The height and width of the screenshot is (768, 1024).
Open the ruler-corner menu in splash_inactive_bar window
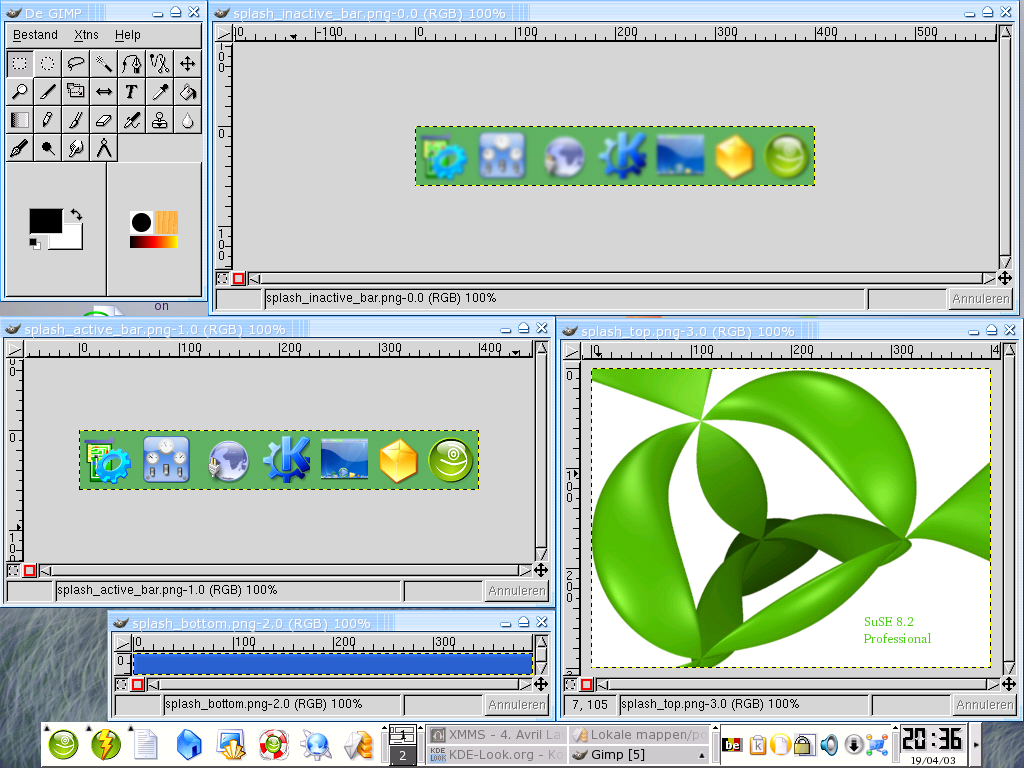[x=224, y=33]
